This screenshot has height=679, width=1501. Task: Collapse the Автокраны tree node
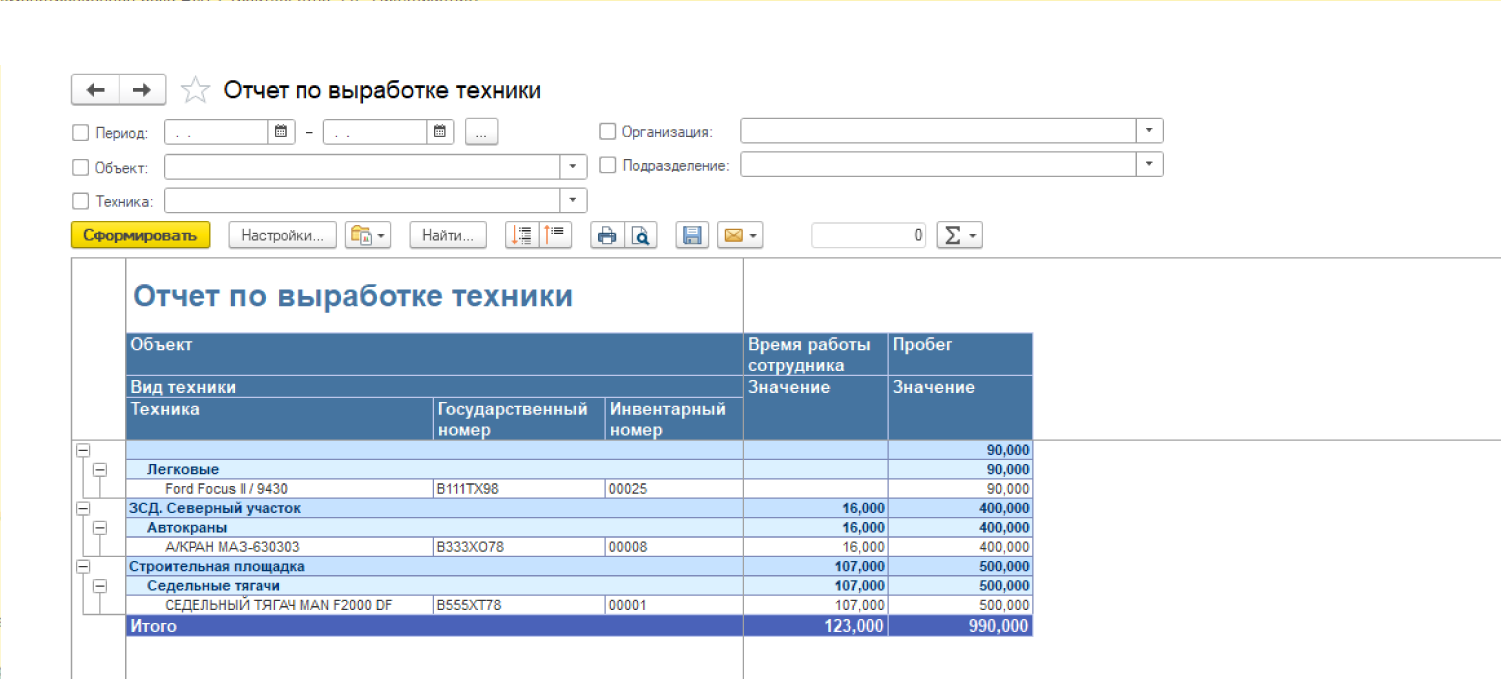point(100,527)
